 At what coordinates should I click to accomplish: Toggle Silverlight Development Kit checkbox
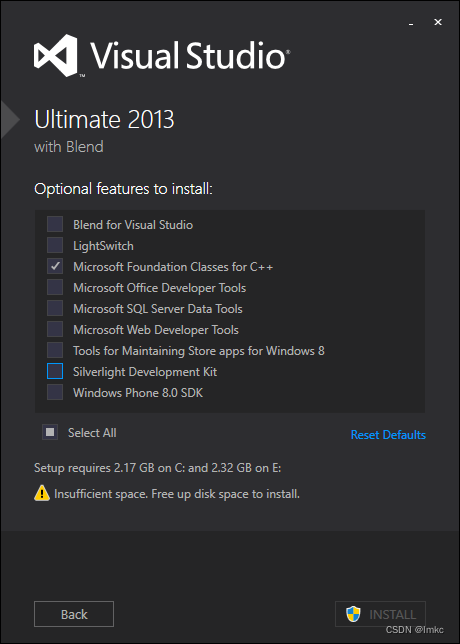(x=55, y=371)
